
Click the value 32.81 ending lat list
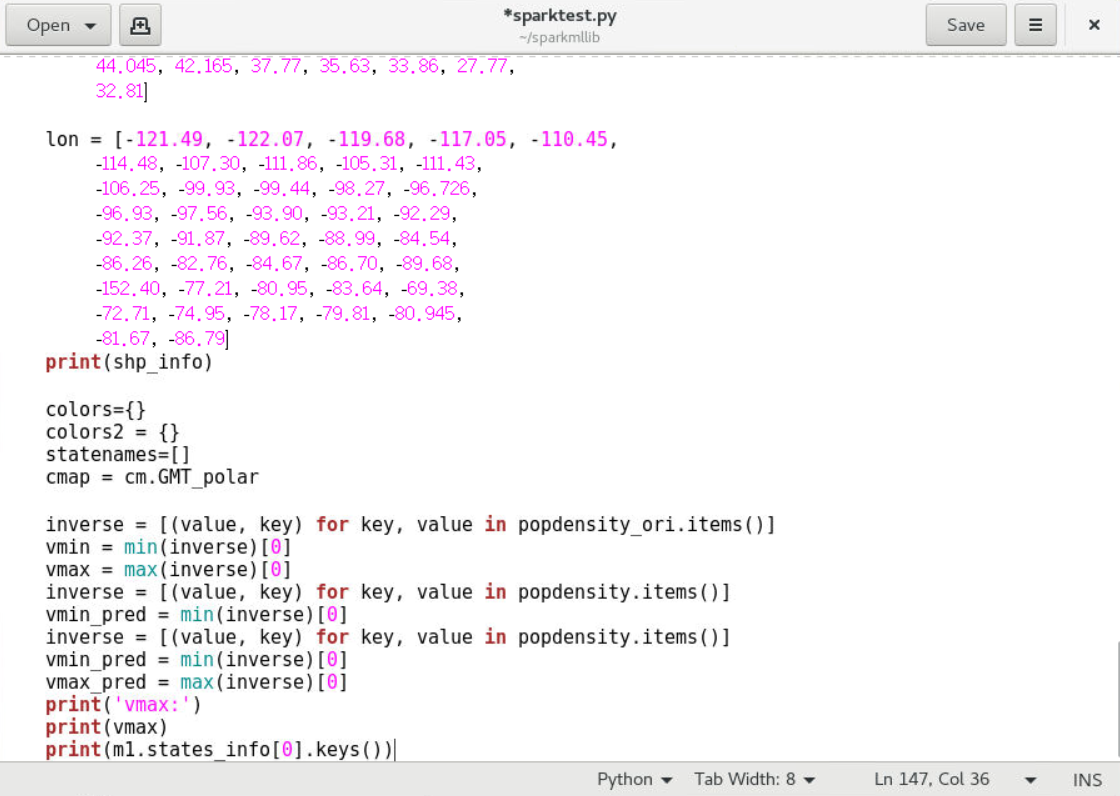click(x=119, y=91)
